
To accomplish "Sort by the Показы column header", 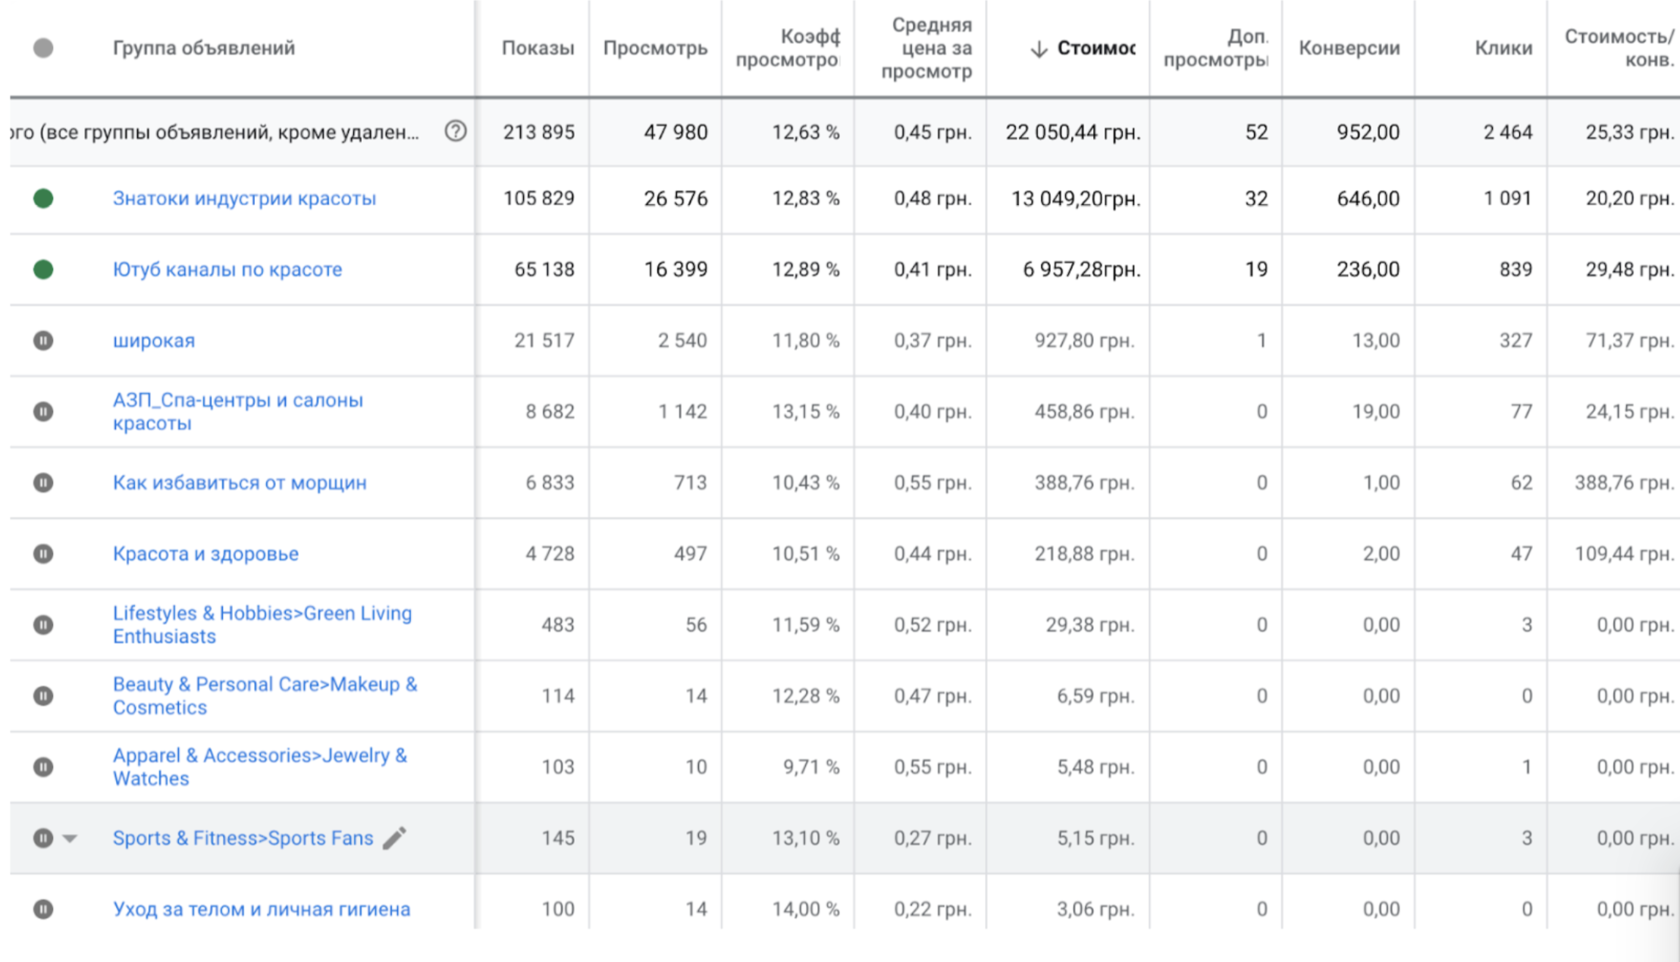I will [538, 48].
